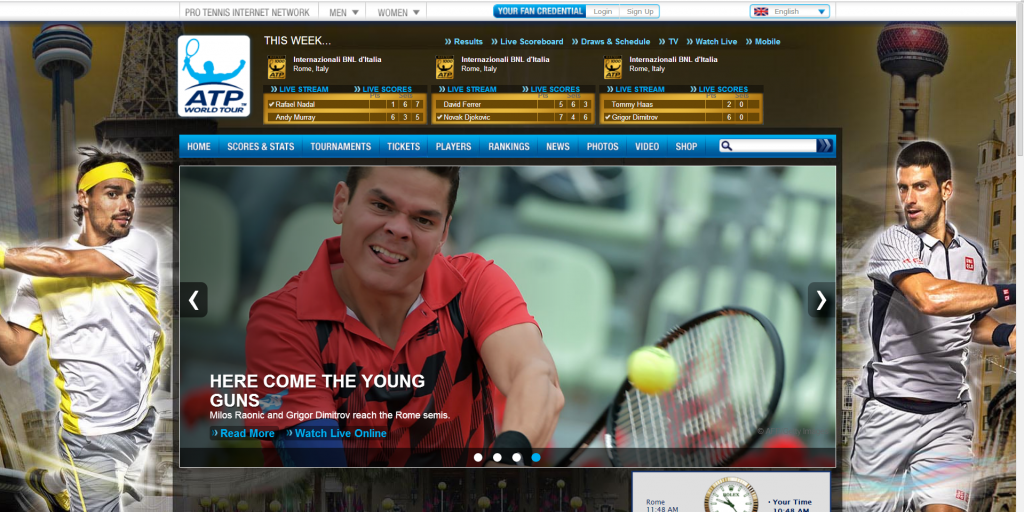
Task: Click HERE COME THE YOUNG GUNS headline
Action: [317, 391]
